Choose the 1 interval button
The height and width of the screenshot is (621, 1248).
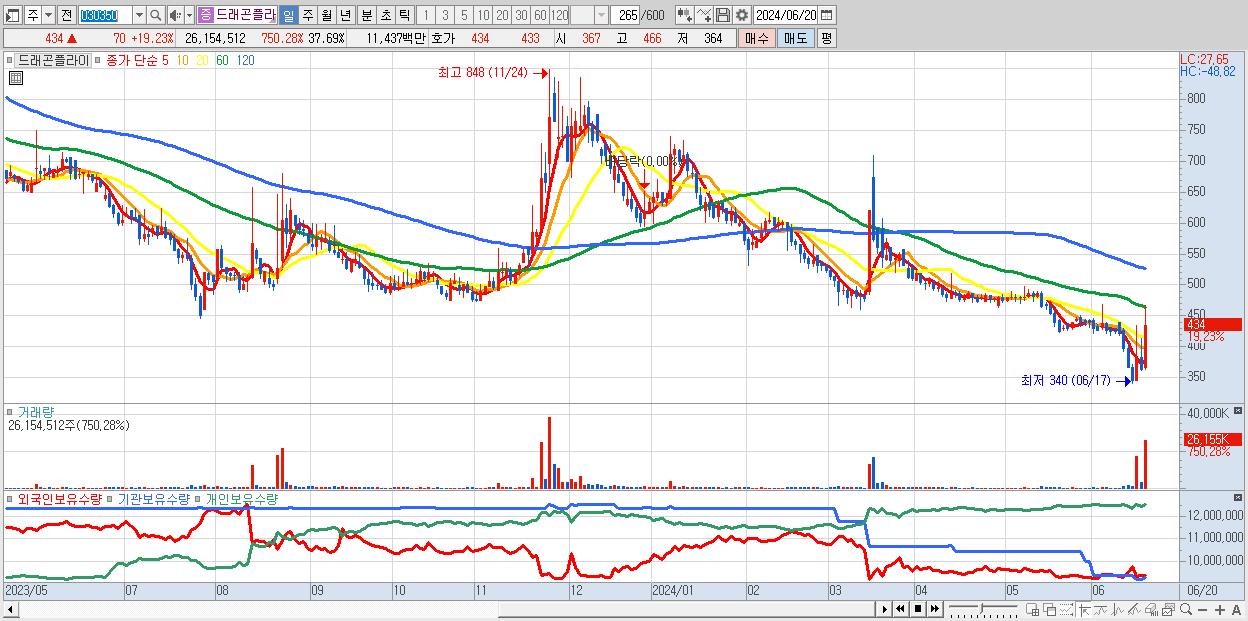click(425, 15)
